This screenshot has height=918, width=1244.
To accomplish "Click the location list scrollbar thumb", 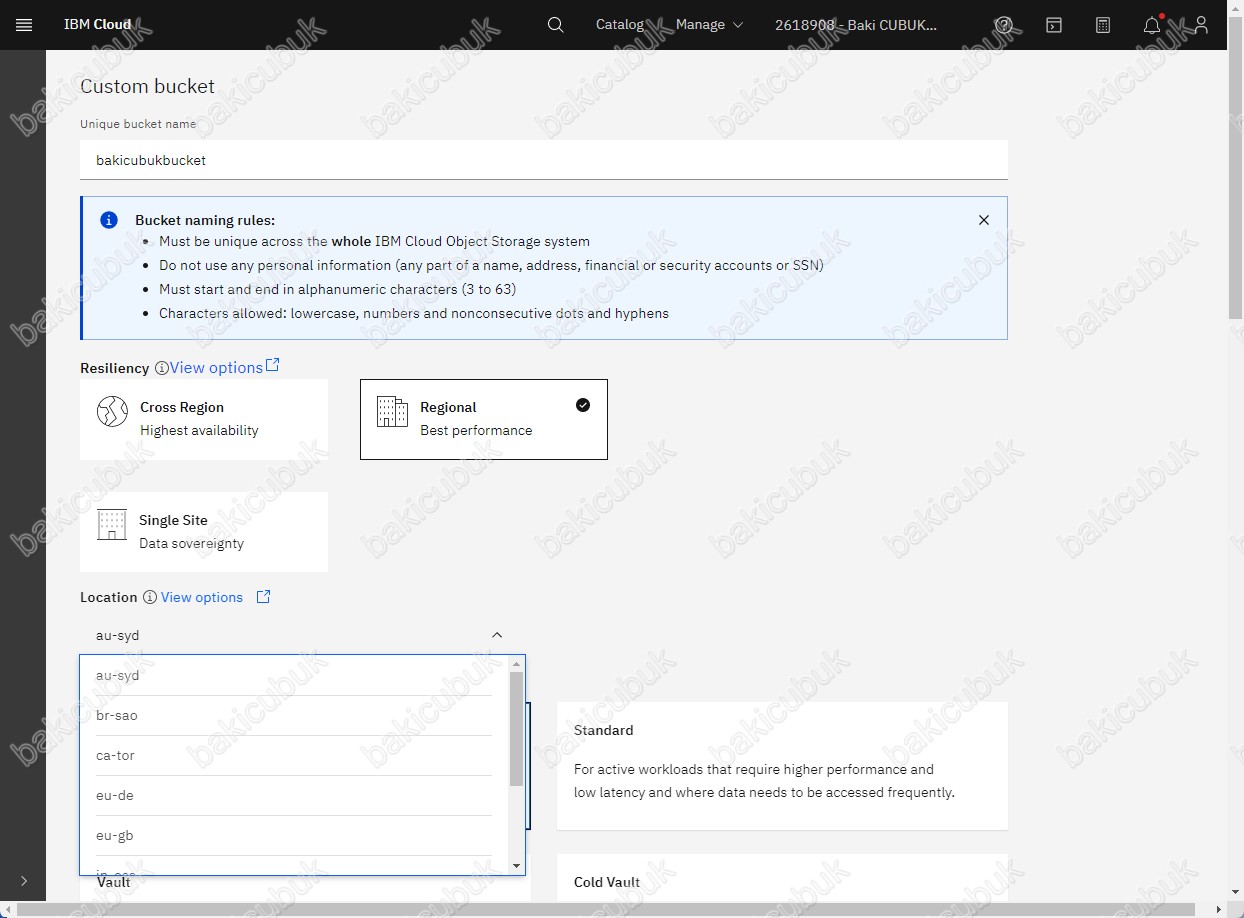I will coord(517,729).
